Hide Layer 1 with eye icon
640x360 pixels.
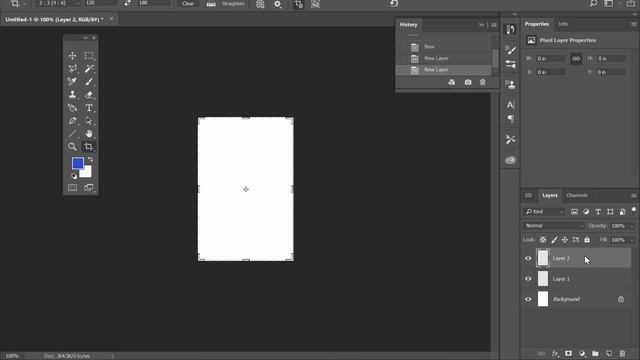[x=528, y=279]
